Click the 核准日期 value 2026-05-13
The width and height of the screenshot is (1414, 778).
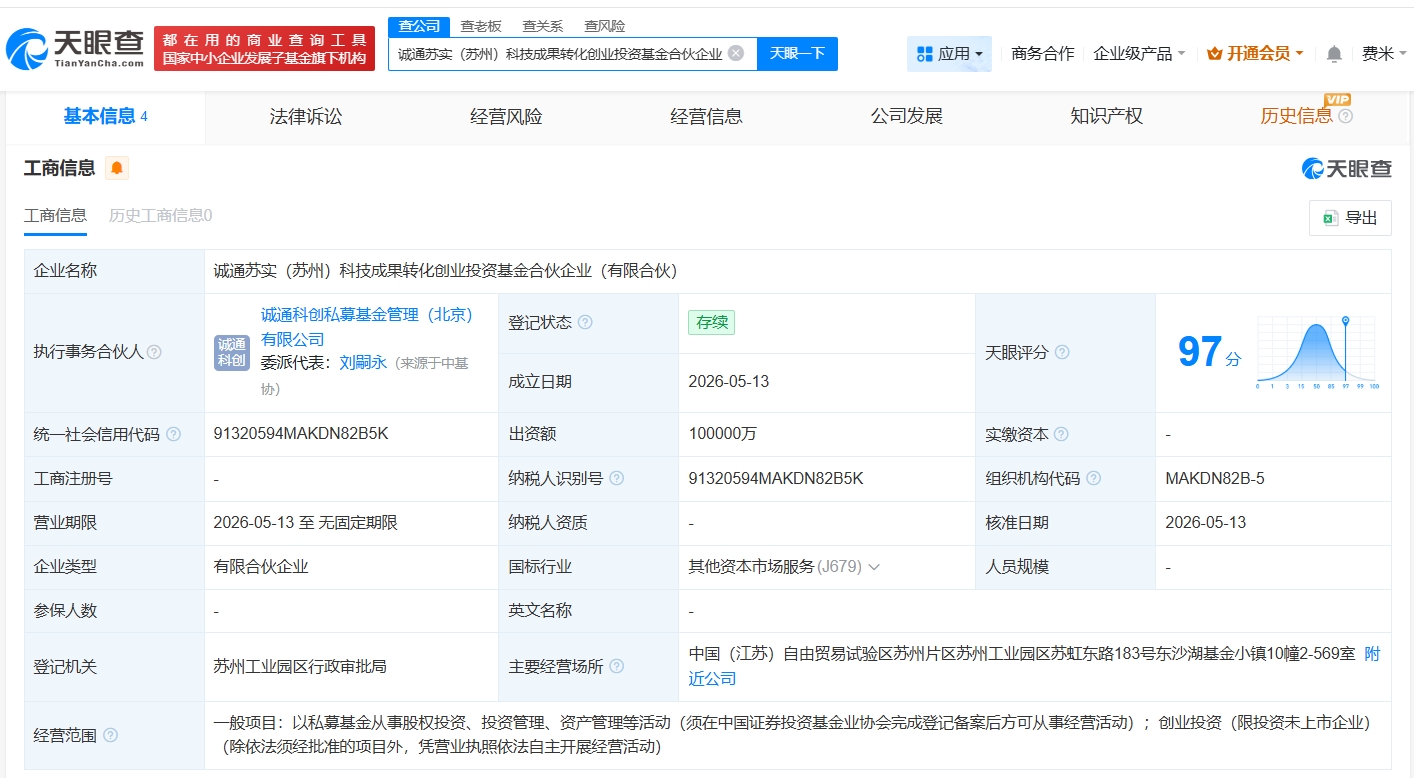point(1206,522)
